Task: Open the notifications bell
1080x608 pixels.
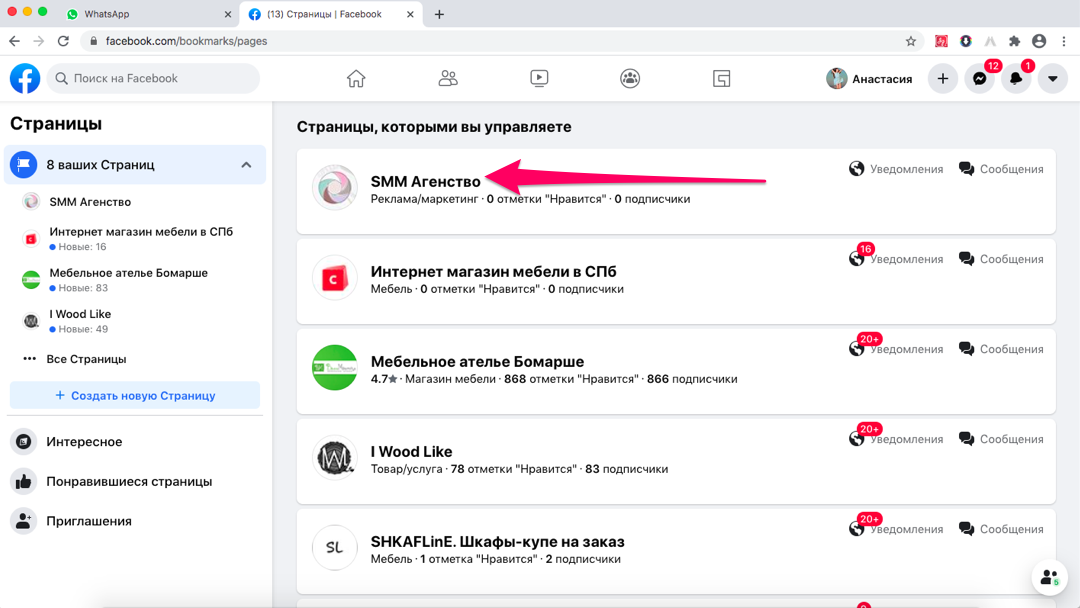Action: click(1016, 78)
